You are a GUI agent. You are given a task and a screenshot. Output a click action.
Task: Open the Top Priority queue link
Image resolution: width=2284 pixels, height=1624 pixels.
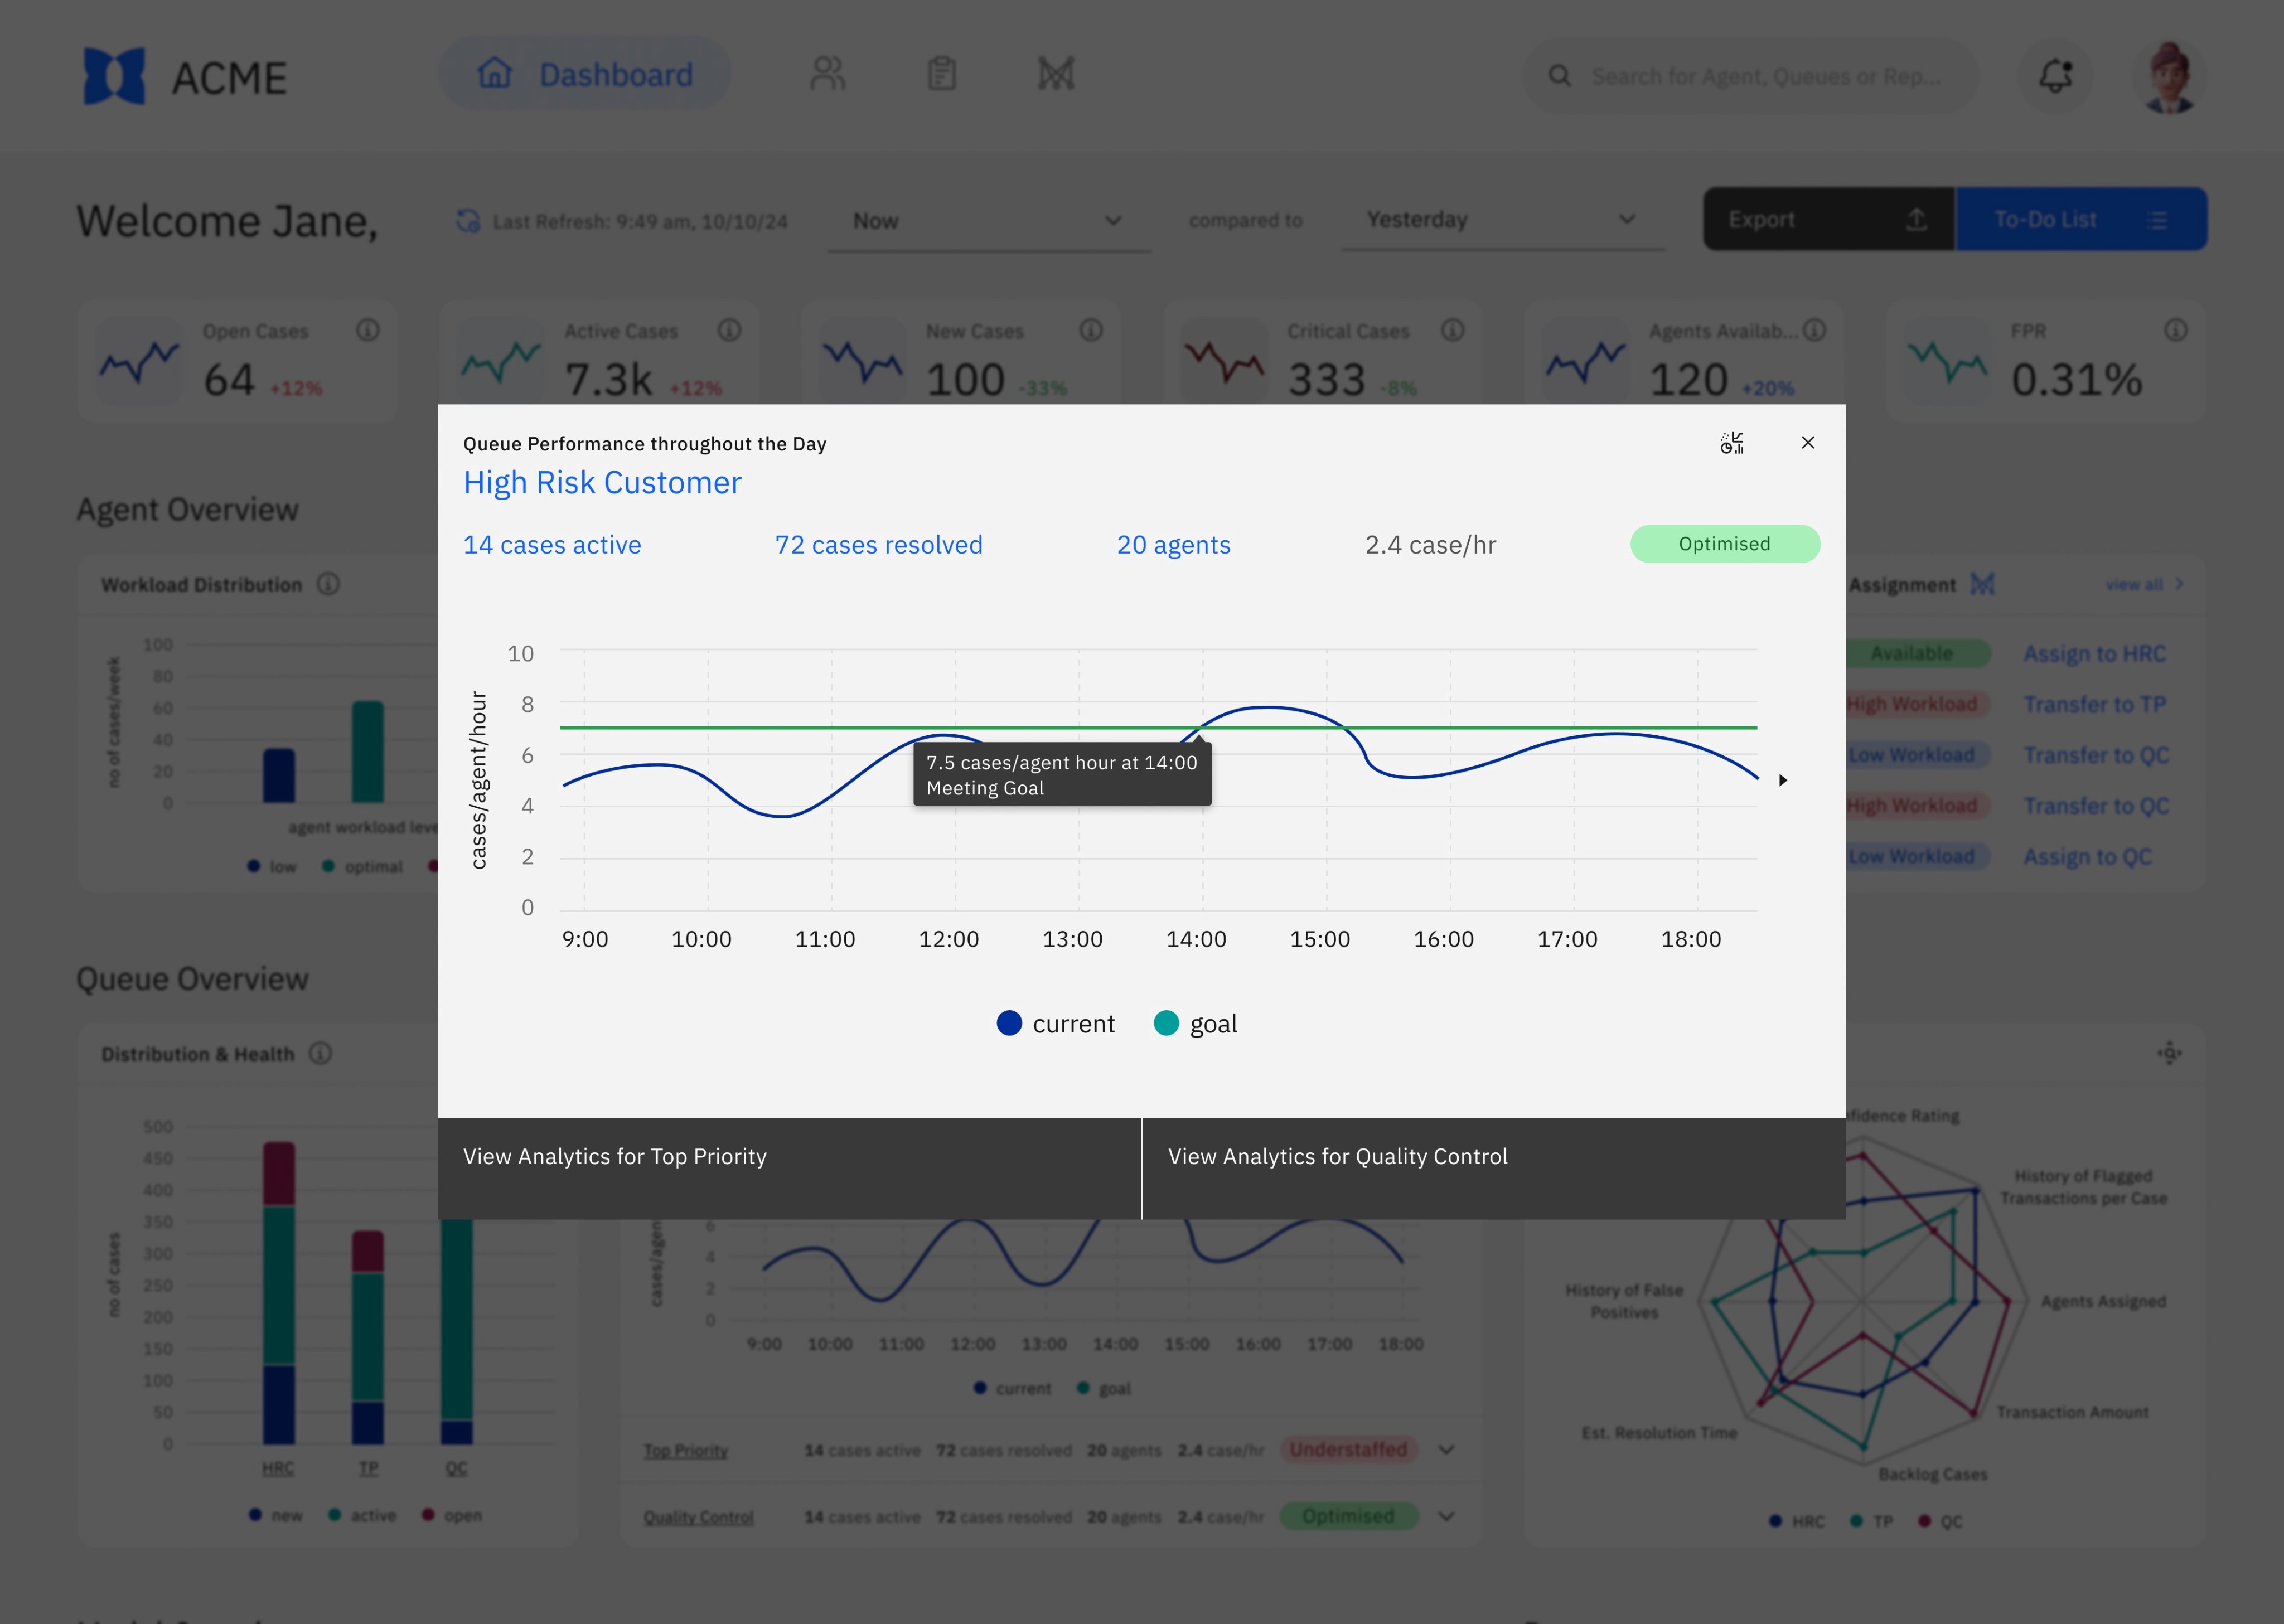coord(686,1451)
